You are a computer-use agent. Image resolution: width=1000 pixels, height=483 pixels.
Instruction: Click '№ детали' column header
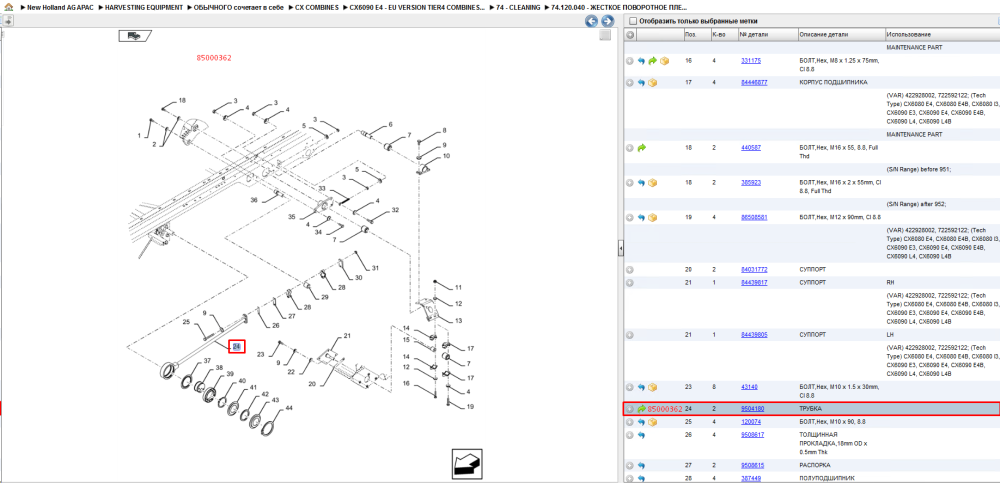(767, 34)
